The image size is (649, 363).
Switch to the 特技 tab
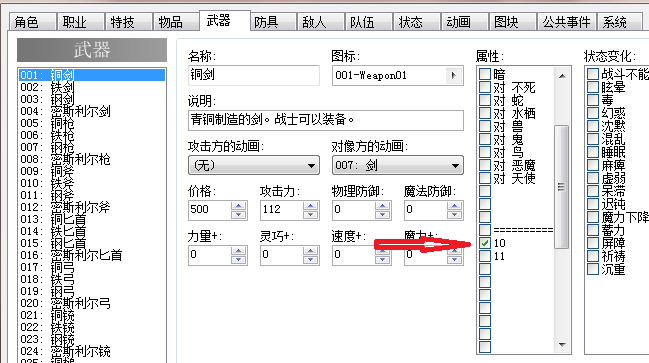pyautogui.click(x=128, y=22)
